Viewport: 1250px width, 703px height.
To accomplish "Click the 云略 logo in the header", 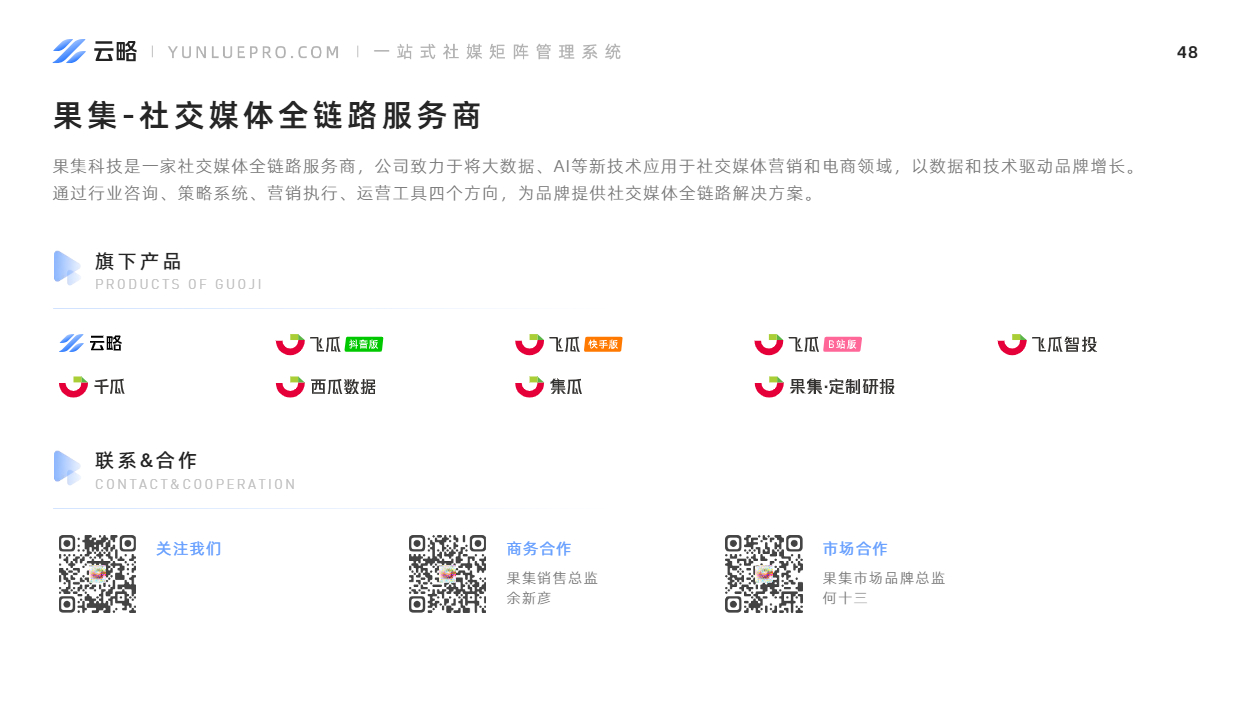I will click(95, 51).
